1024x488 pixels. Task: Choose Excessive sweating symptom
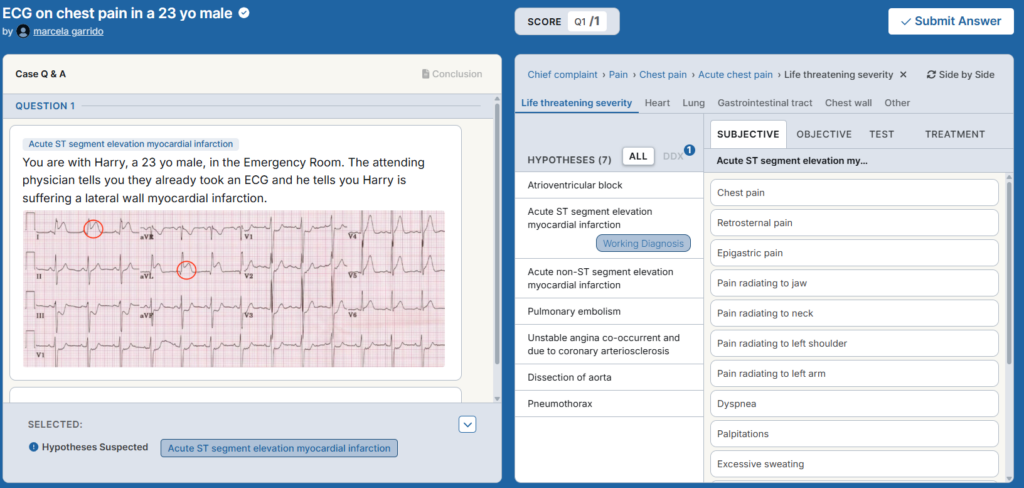pyautogui.click(x=854, y=464)
